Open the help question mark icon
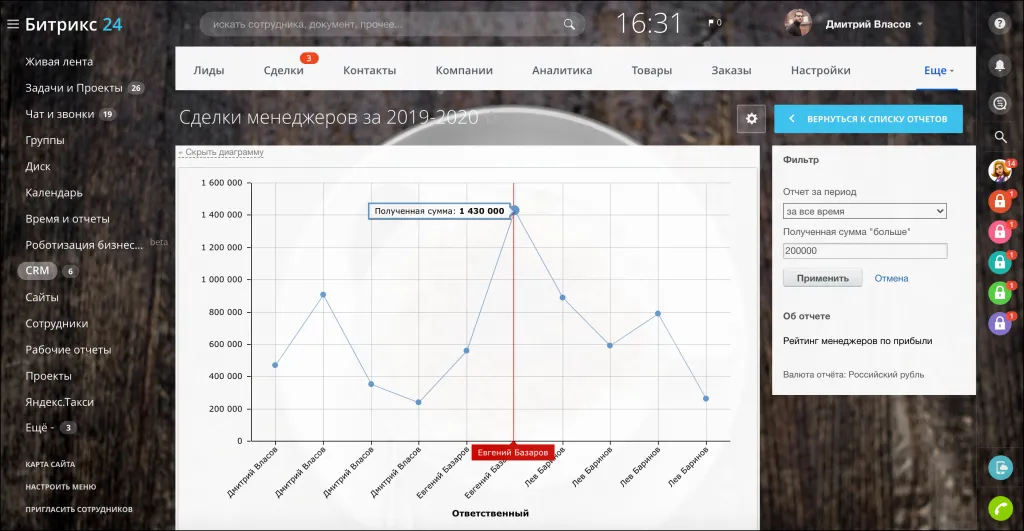Image resolution: width=1024 pixels, height=531 pixels. pos(999,23)
